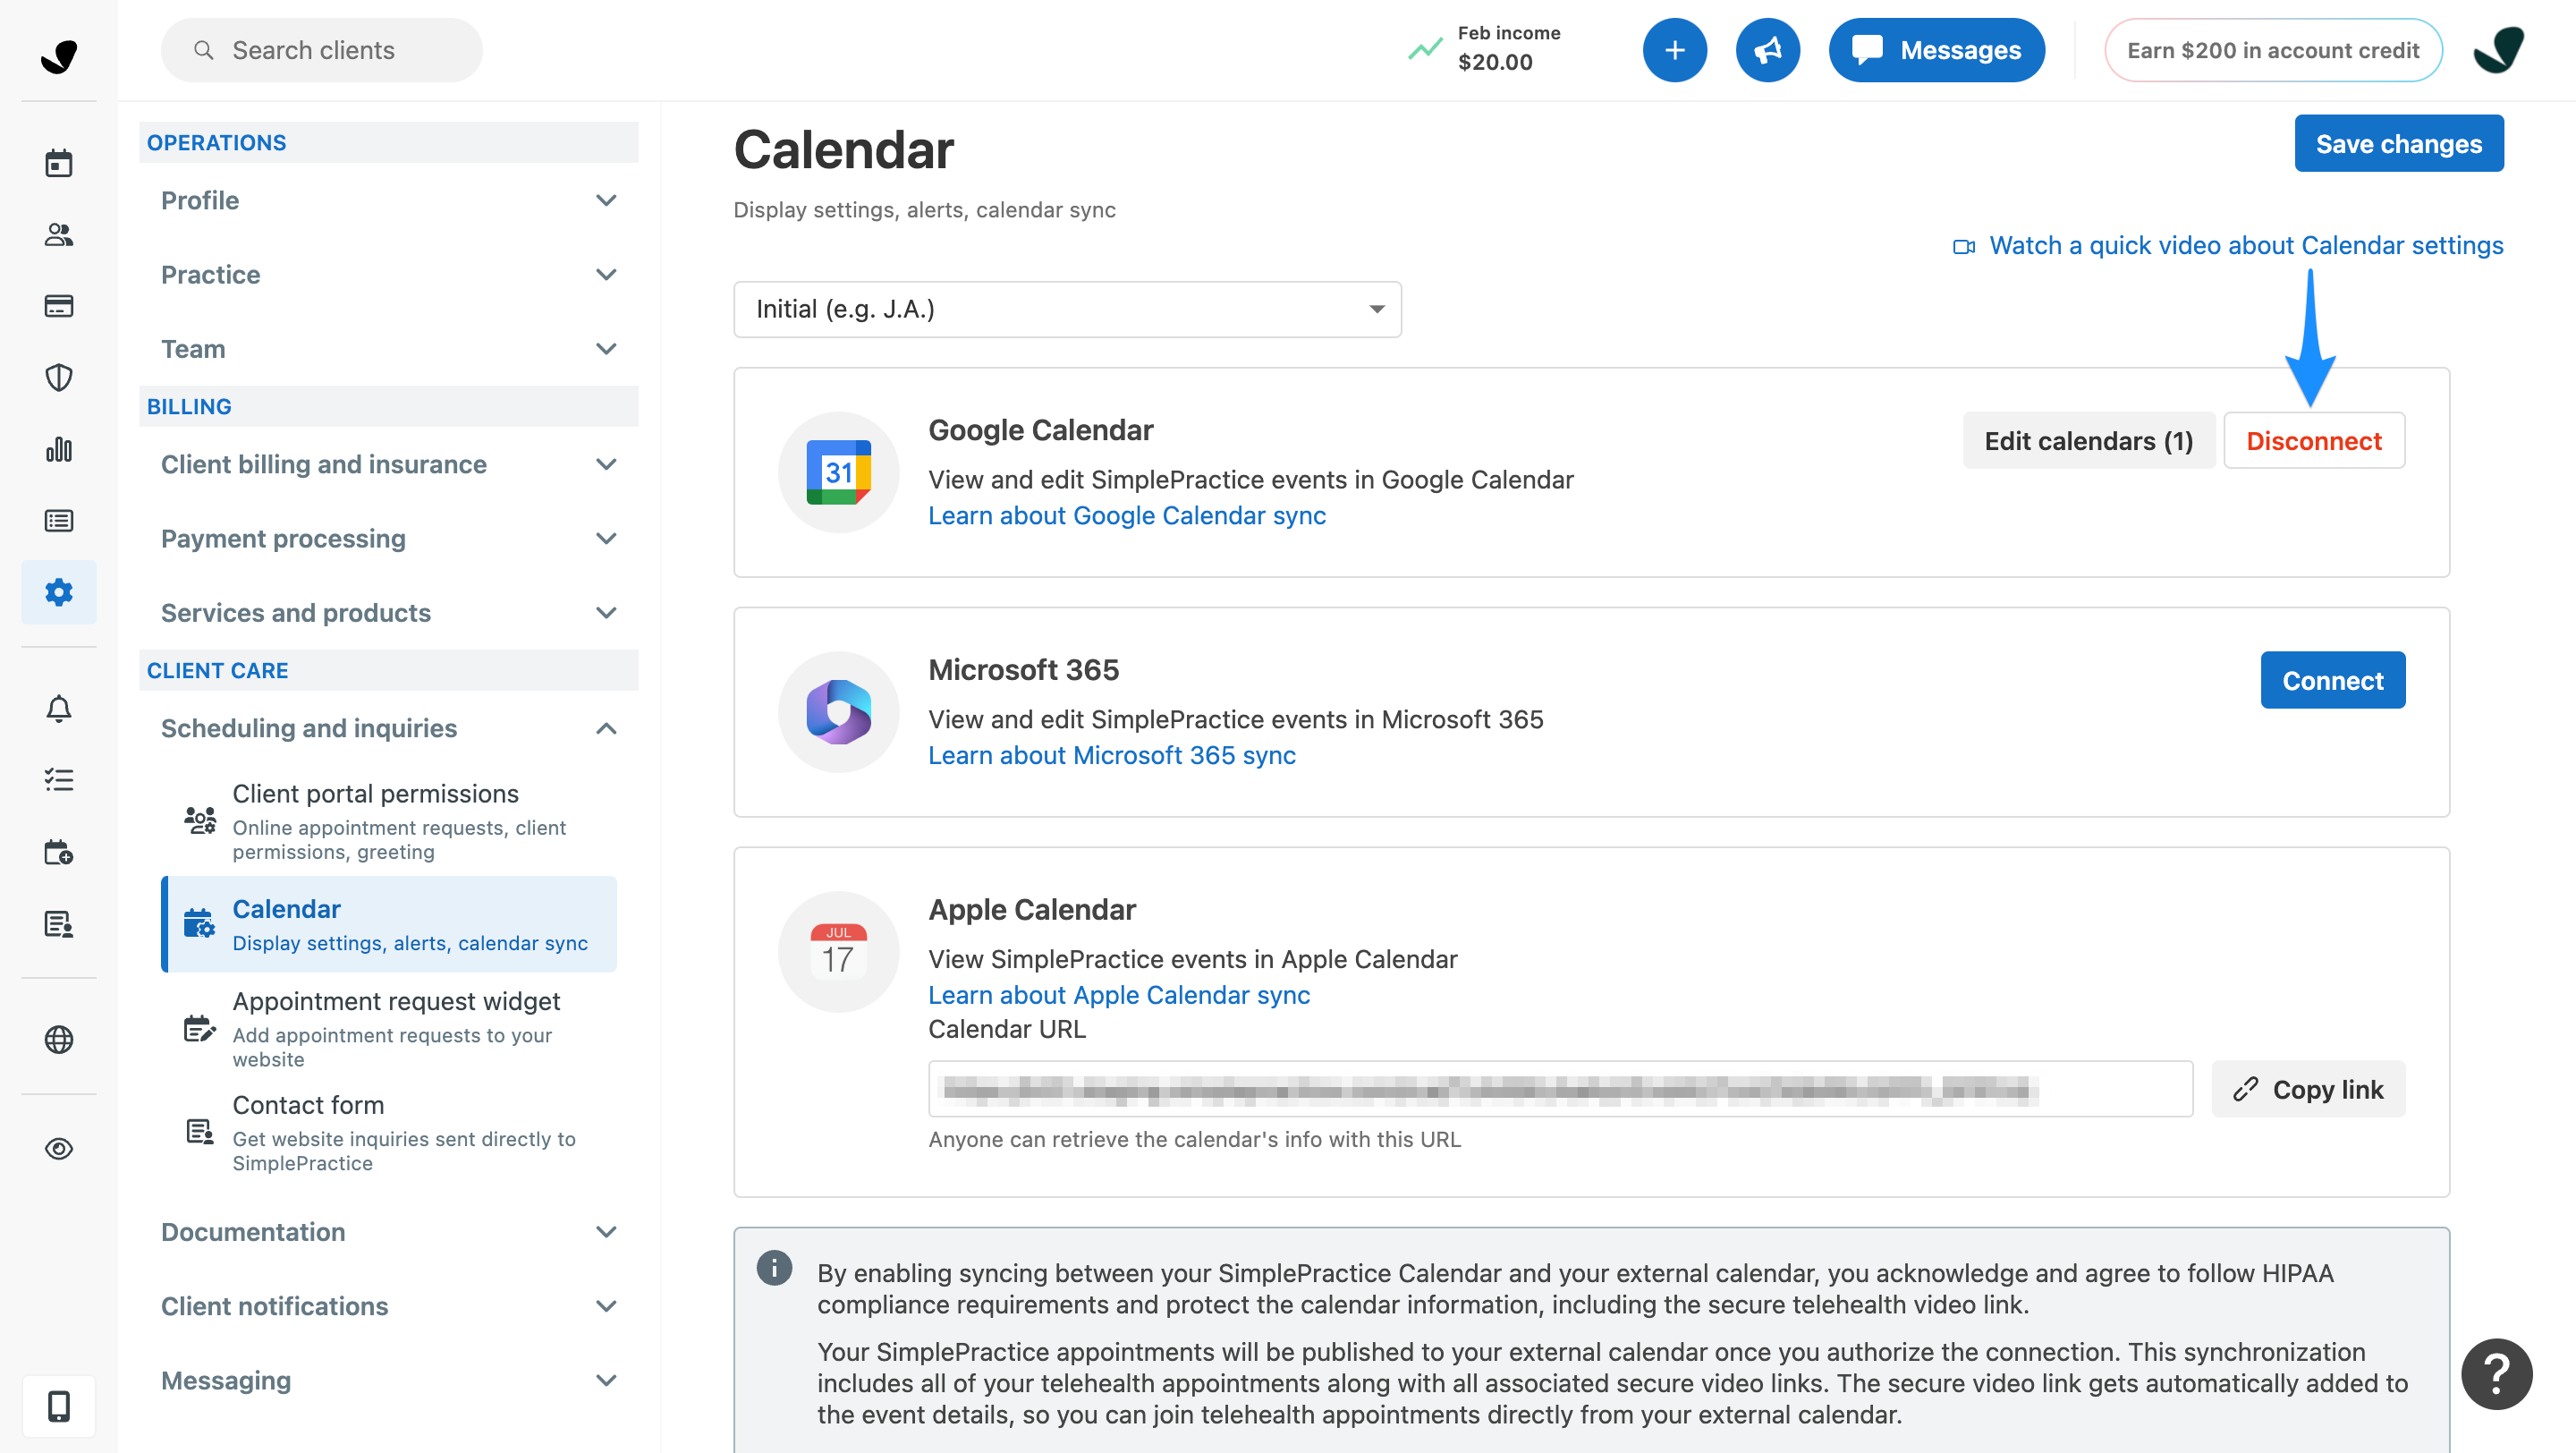Select the Calendar settings item

click(x=389, y=924)
